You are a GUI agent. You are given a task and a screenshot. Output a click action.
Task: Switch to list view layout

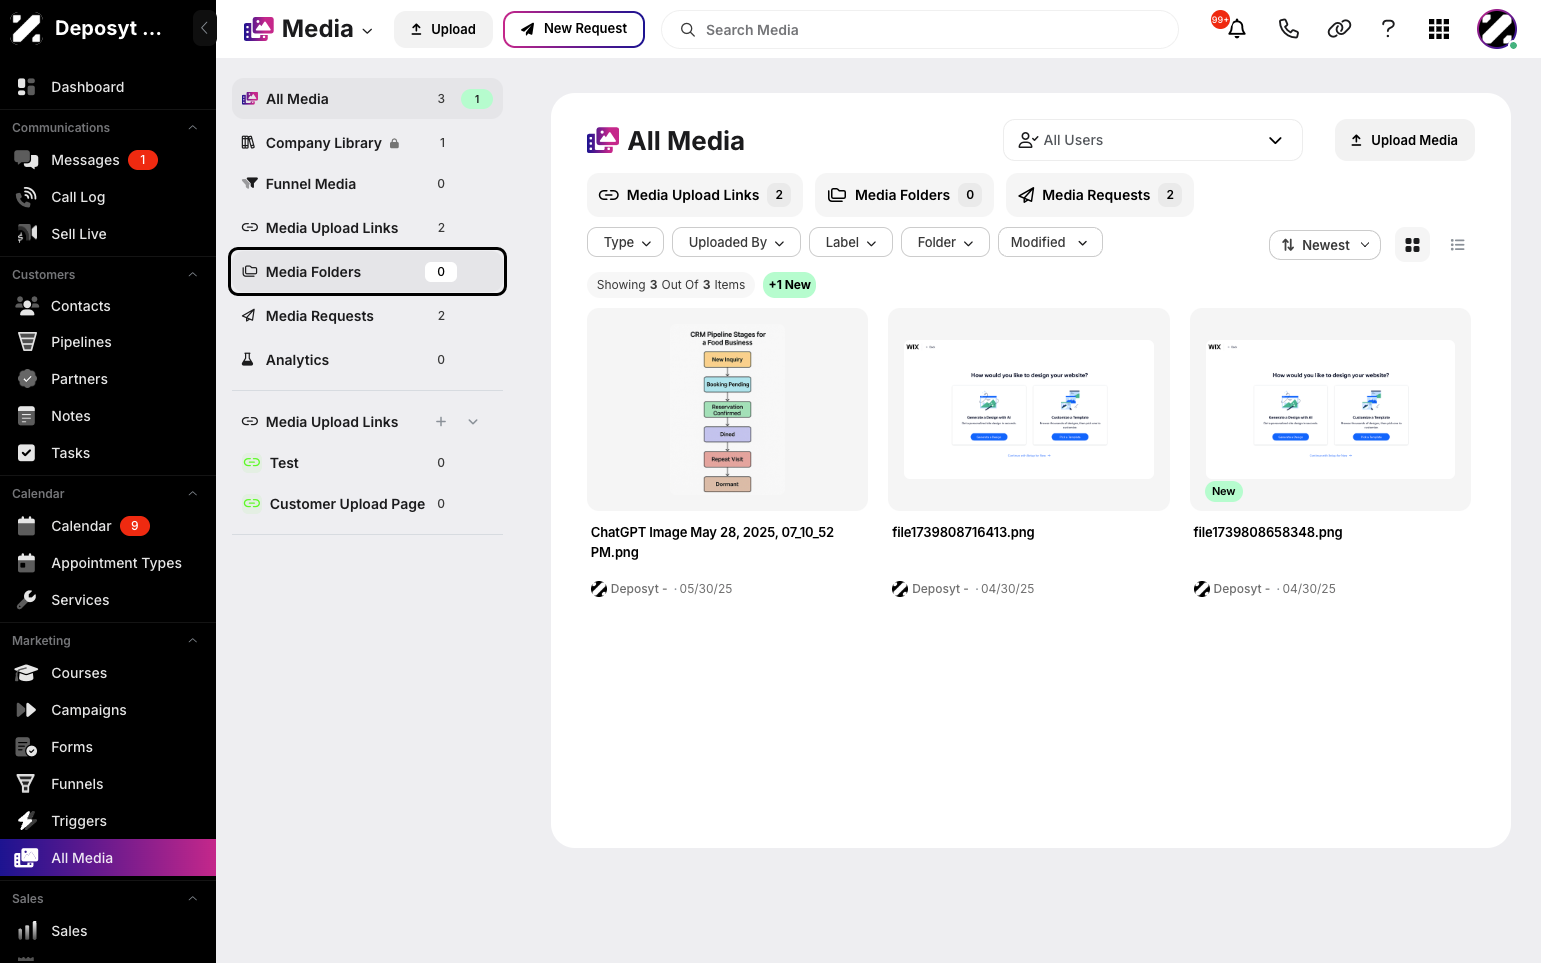[x=1457, y=245]
